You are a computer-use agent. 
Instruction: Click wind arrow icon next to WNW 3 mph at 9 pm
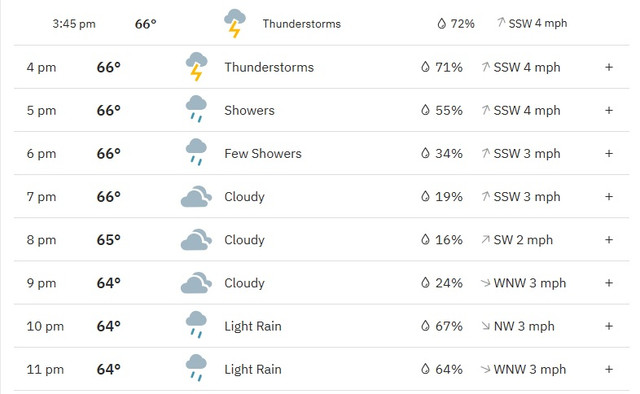(485, 283)
